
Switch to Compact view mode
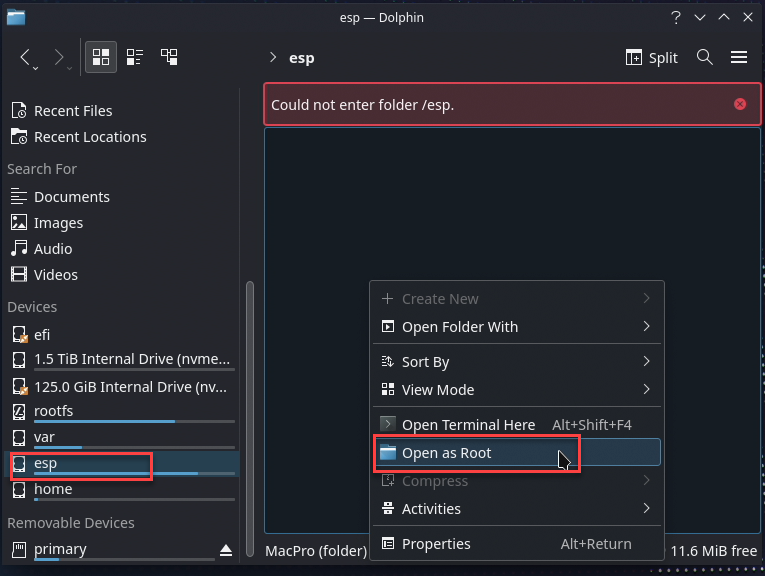pos(135,57)
